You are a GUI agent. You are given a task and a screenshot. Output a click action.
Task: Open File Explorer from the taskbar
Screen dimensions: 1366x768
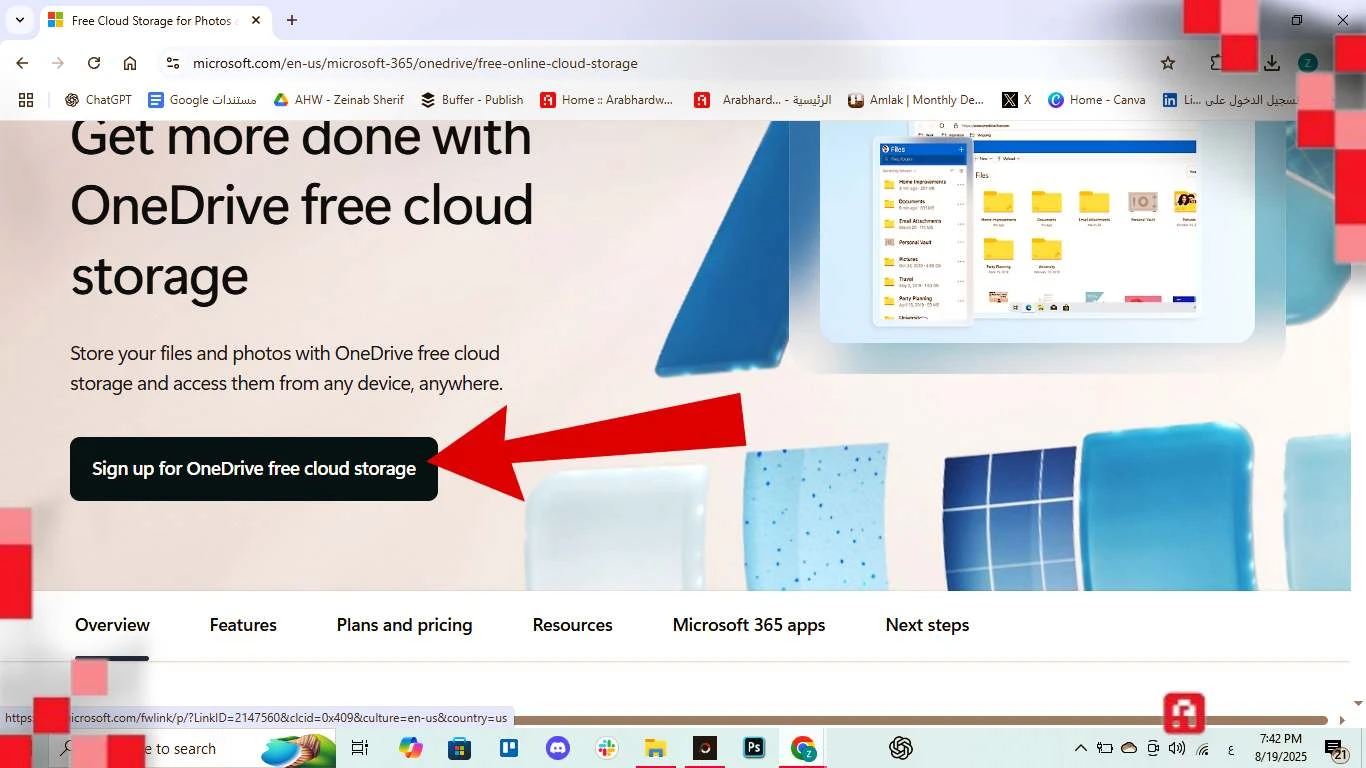[x=655, y=748]
